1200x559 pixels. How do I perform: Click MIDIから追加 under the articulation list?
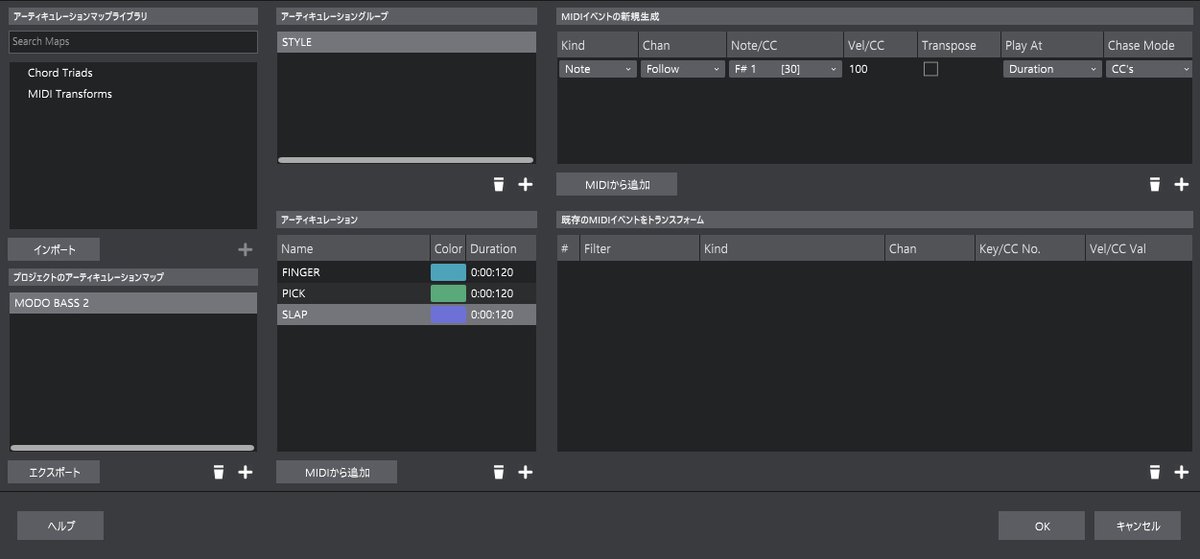[x=337, y=472]
